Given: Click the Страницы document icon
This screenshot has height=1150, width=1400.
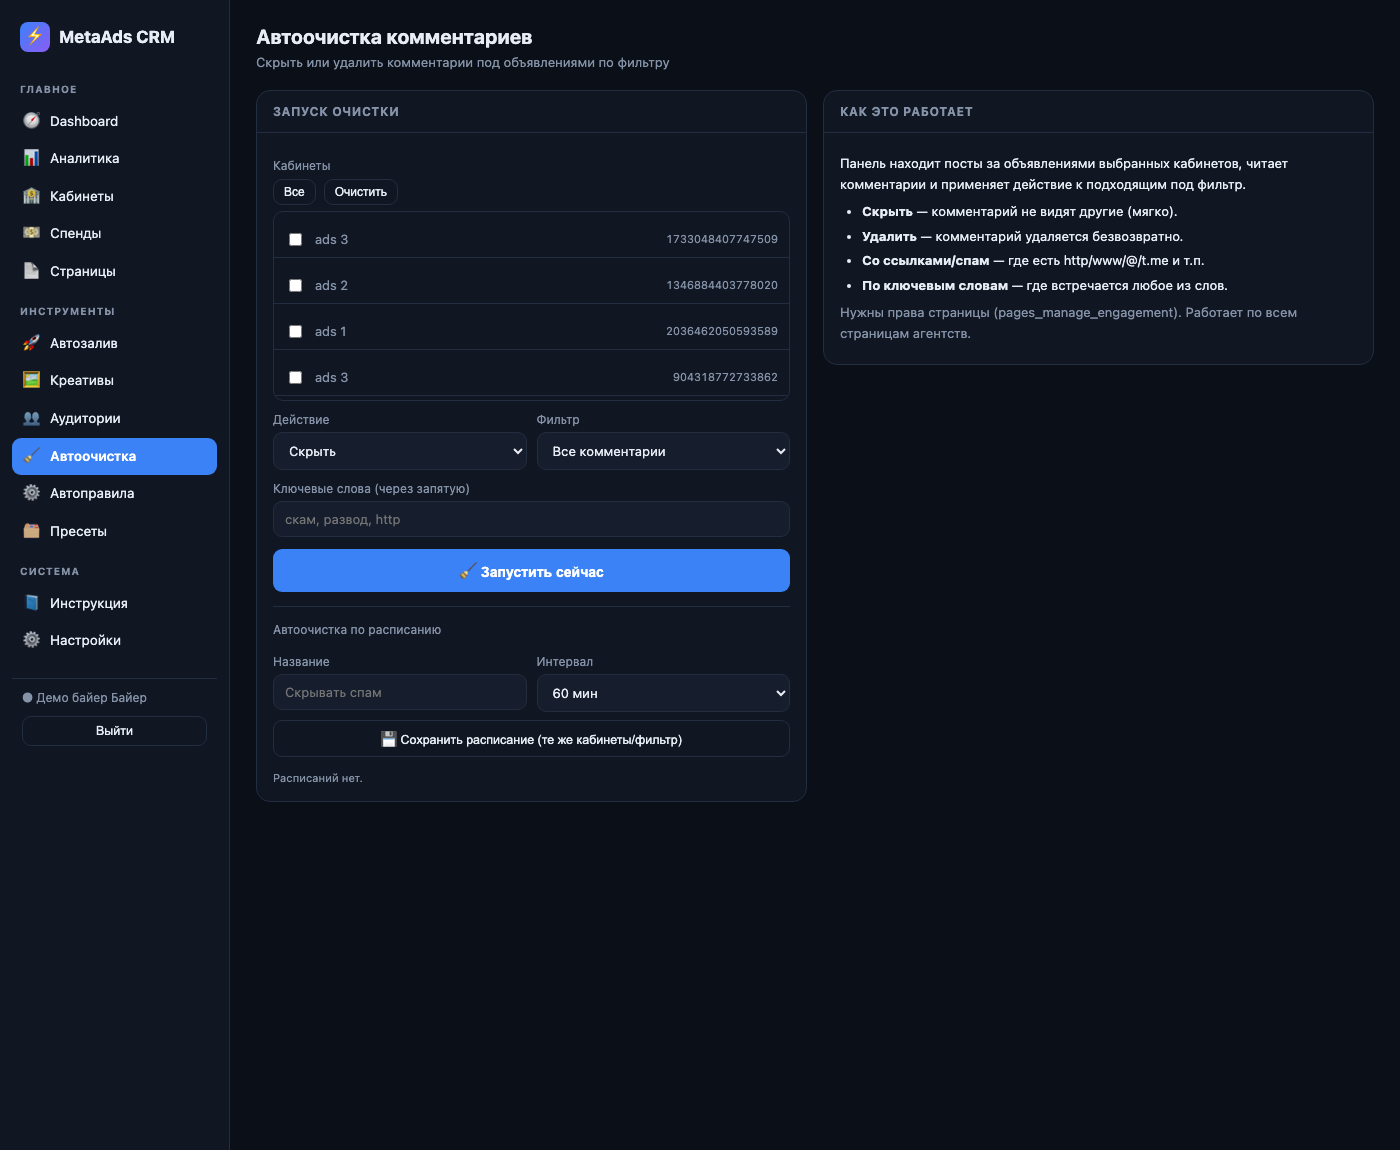Looking at the screenshot, I should coord(32,271).
